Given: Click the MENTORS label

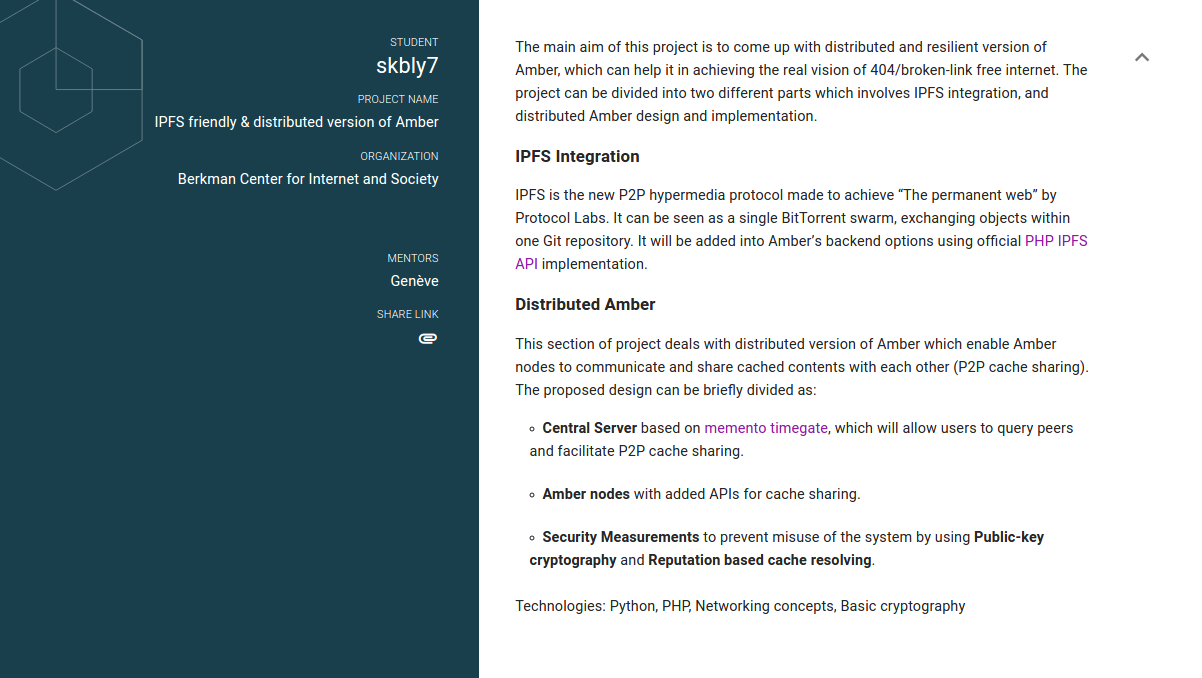Looking at the screenshot, I should point(413,258).
